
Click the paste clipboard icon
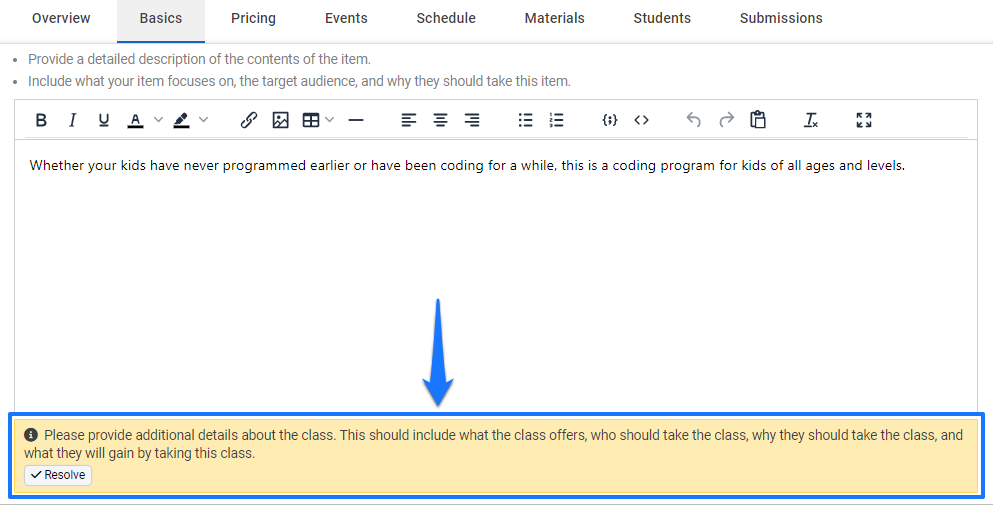tap(758, 120)
